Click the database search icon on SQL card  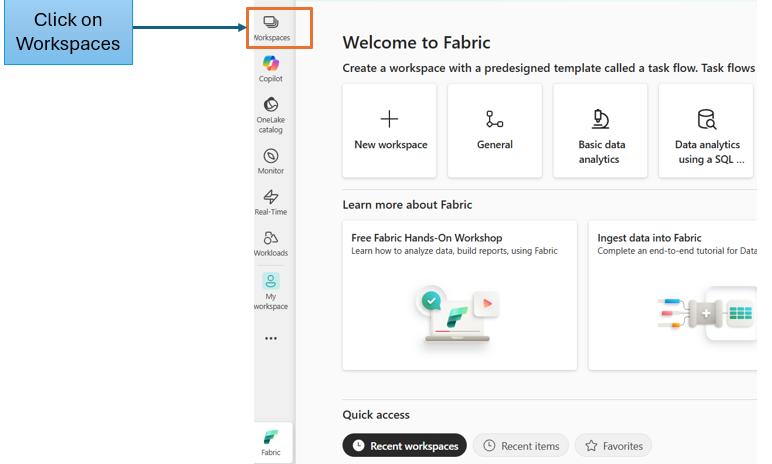pos(707,119)
